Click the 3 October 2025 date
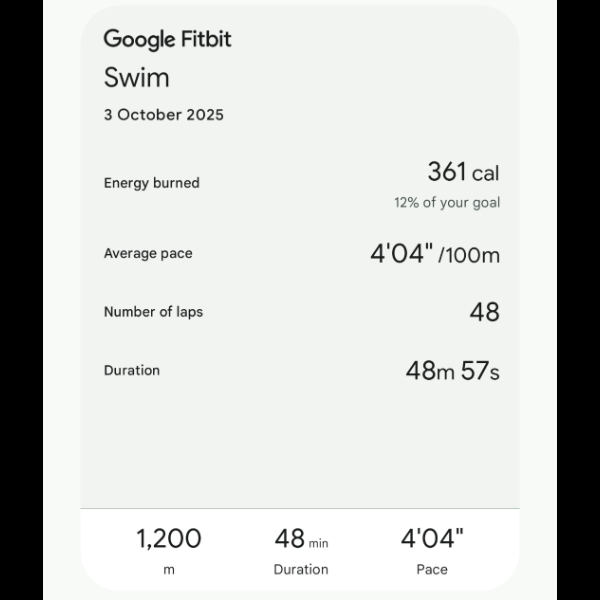The height and width of the screenshot is (600, 600). (164, 115)
